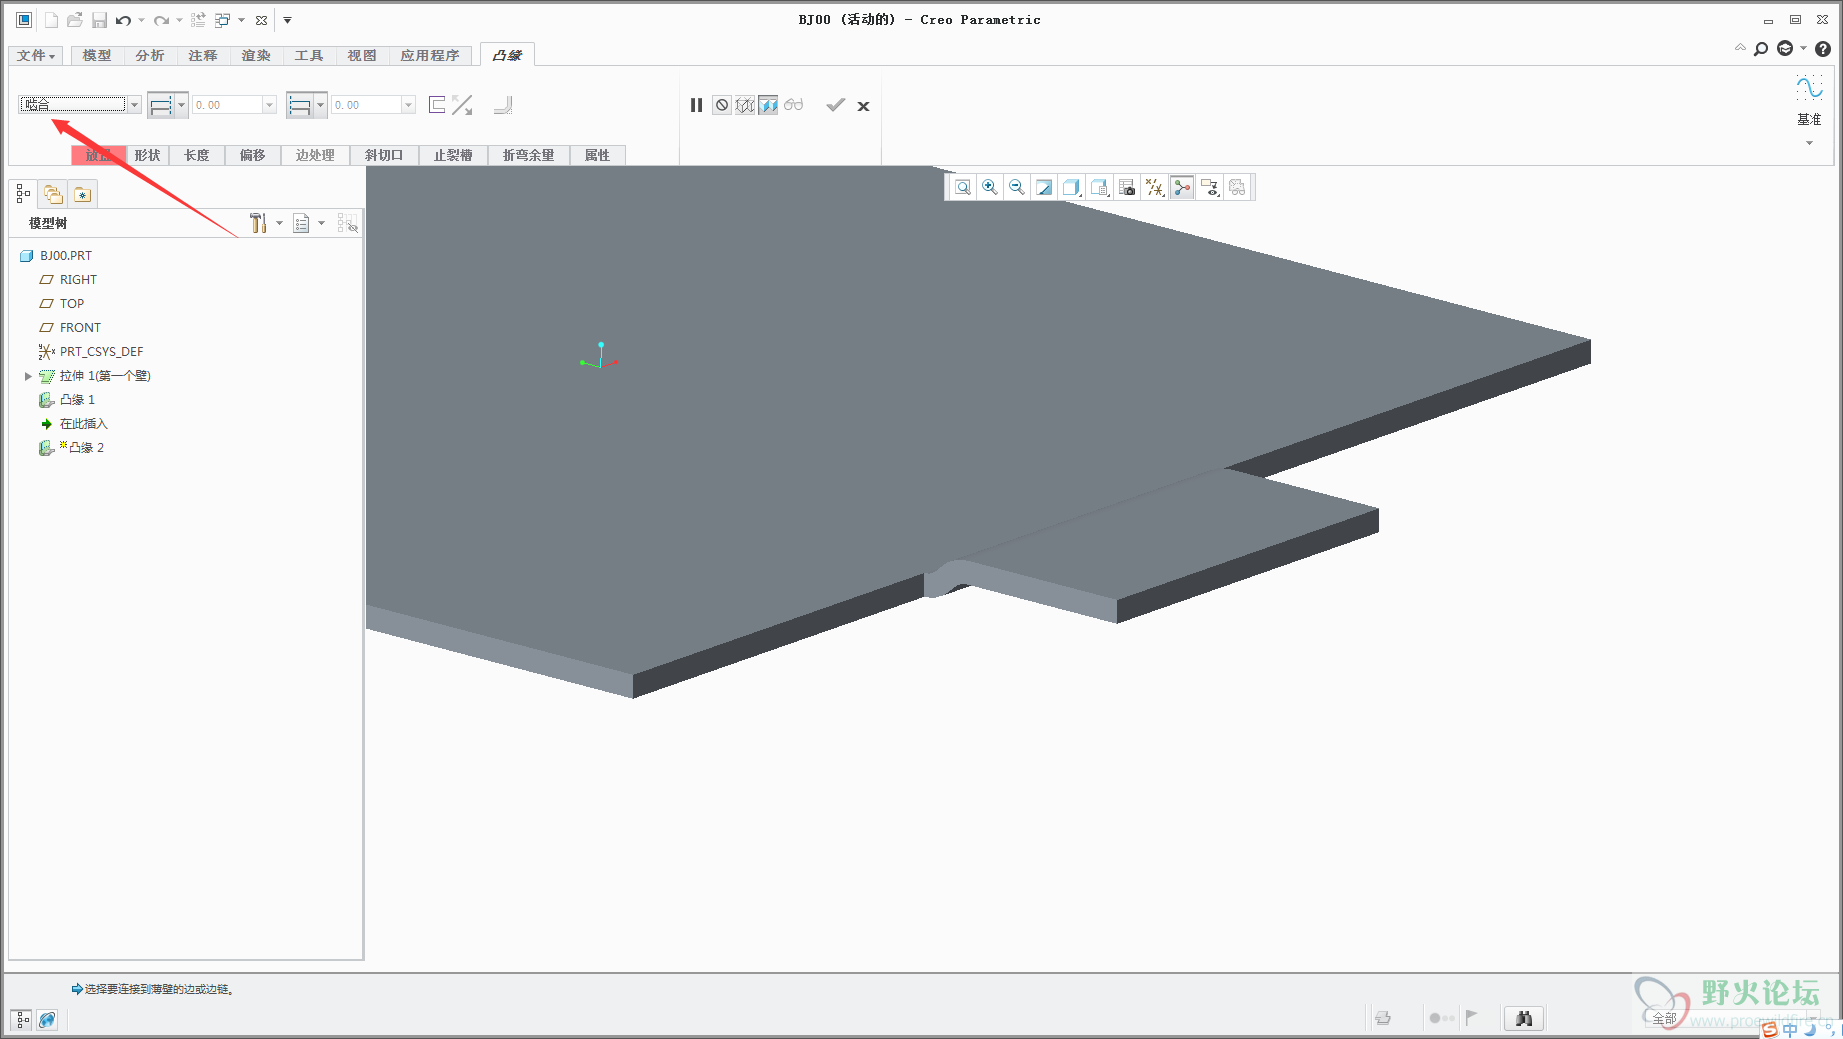Open the 折弯余量 panel tab
Image resolution: width=1843 pixels, height=1039 pixels.
tap(528, 155)
